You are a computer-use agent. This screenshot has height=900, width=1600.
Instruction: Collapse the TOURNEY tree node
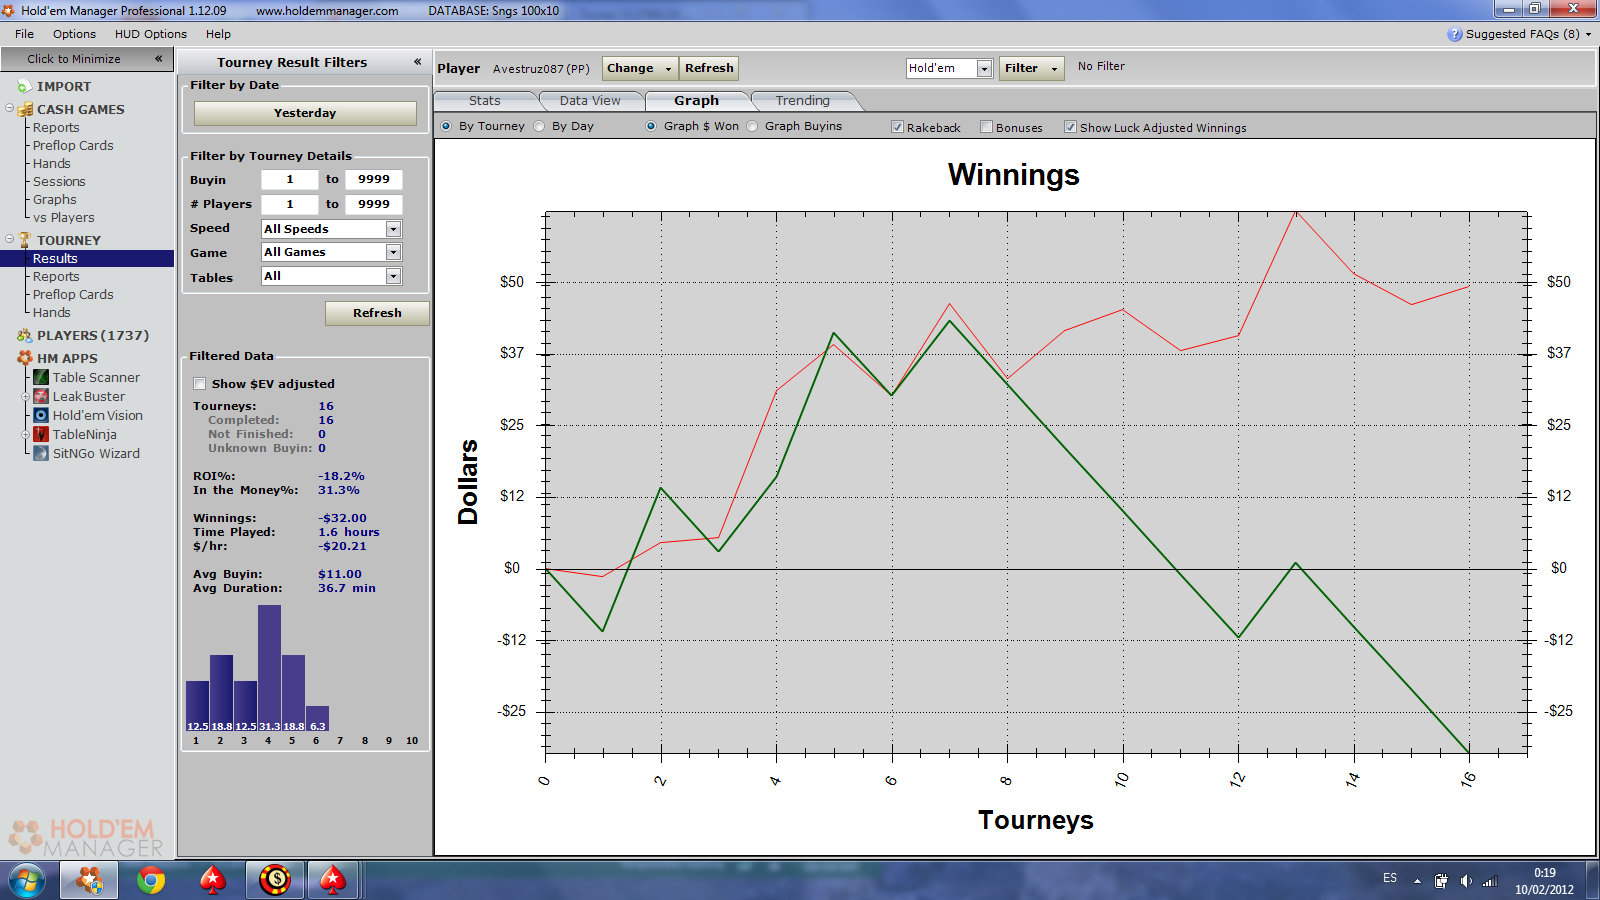tap(9, 239)
